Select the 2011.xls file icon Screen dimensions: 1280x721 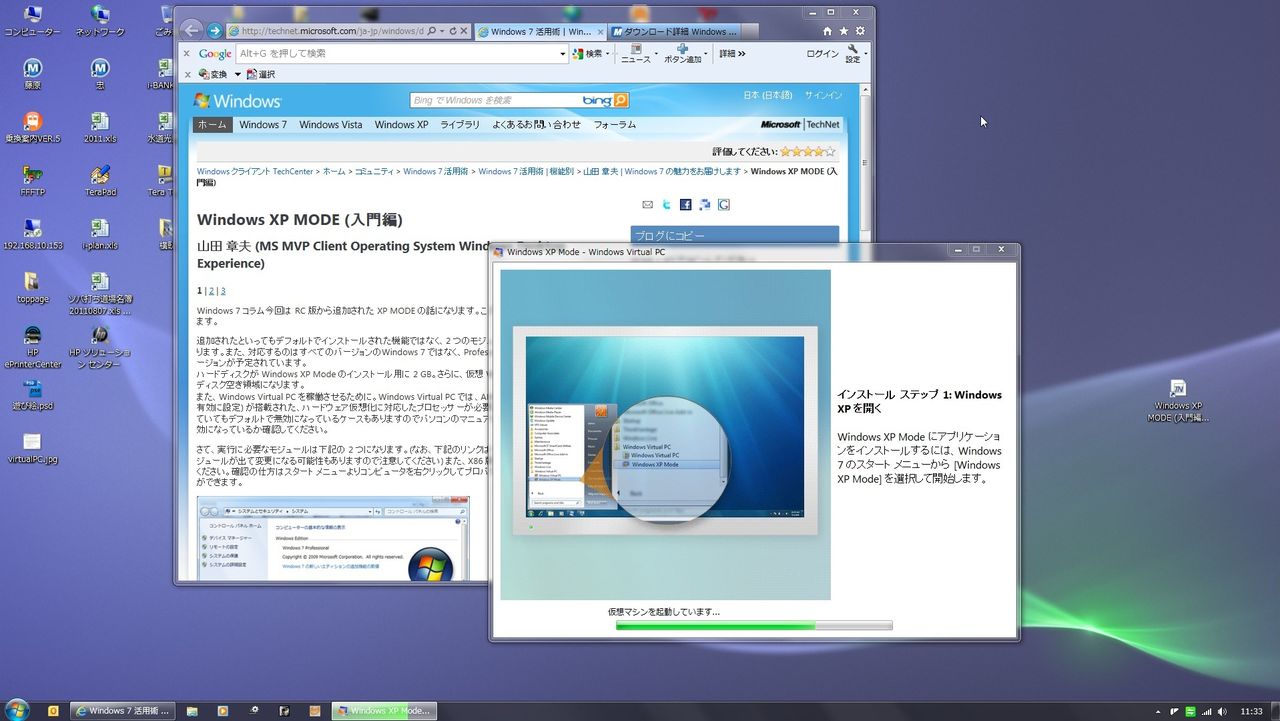click(x=100, y=127)
